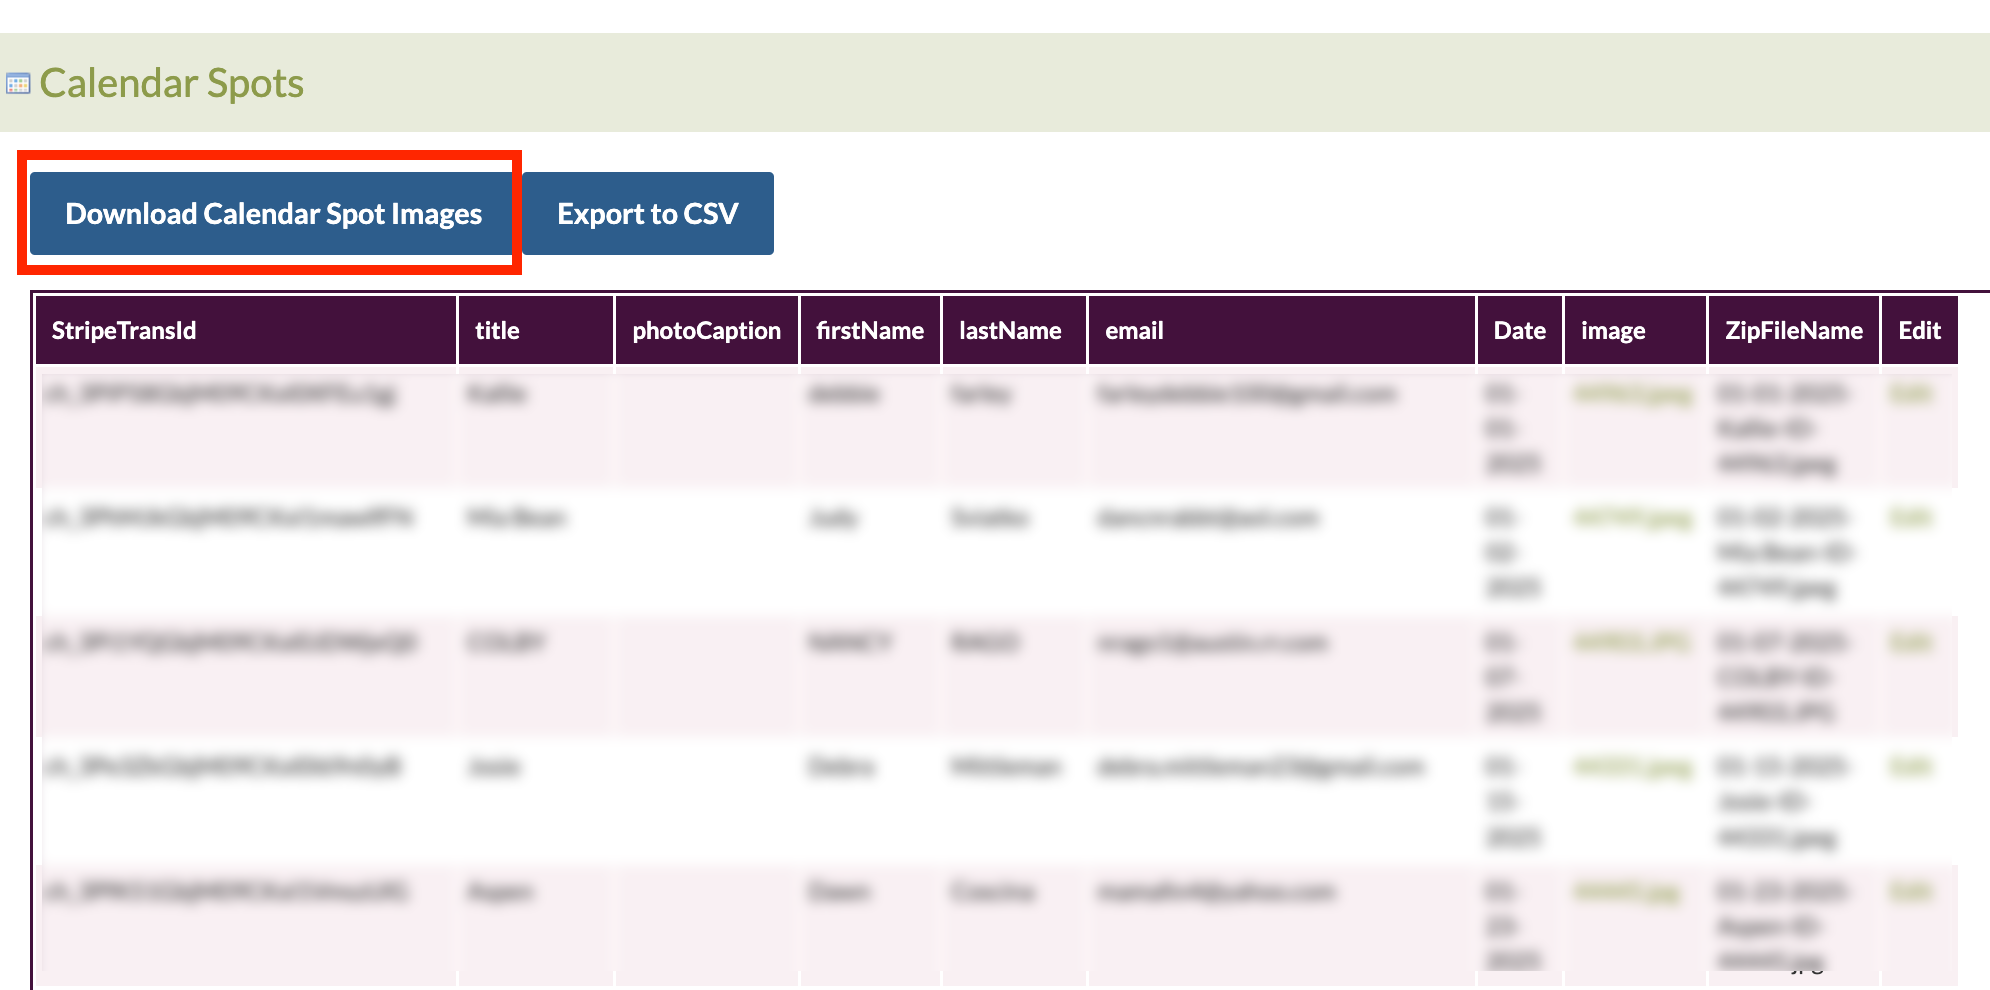
Task: Open the Edit link in the fifth table row
Action: [1910, 892]
